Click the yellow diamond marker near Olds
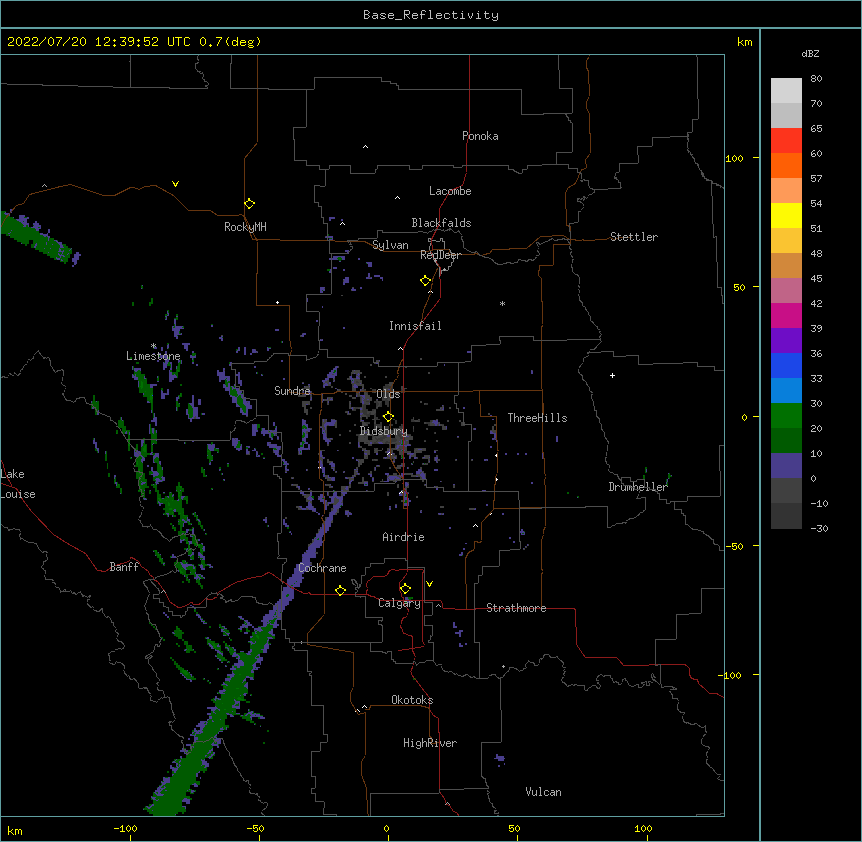This screenshot has width=862, height=842. [x=388, y=416]
